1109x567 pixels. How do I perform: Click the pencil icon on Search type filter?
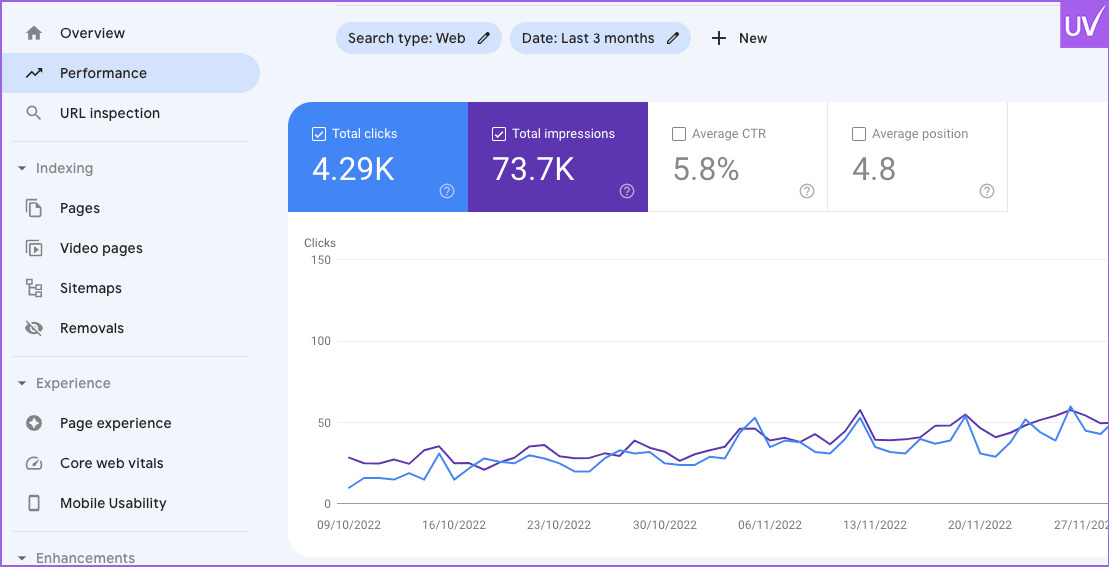point(484,38)
